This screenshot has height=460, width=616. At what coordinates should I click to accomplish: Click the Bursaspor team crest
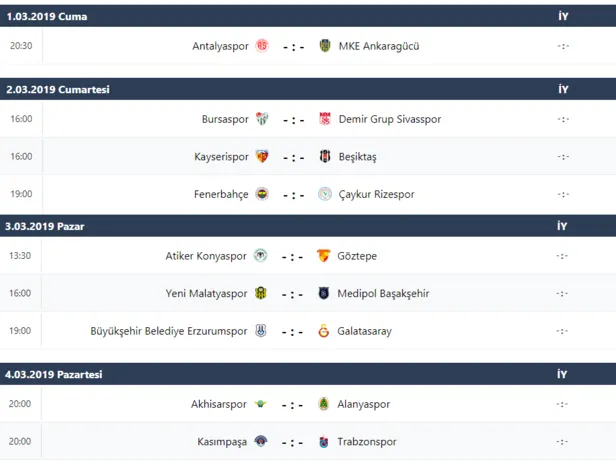click(262, 119)
